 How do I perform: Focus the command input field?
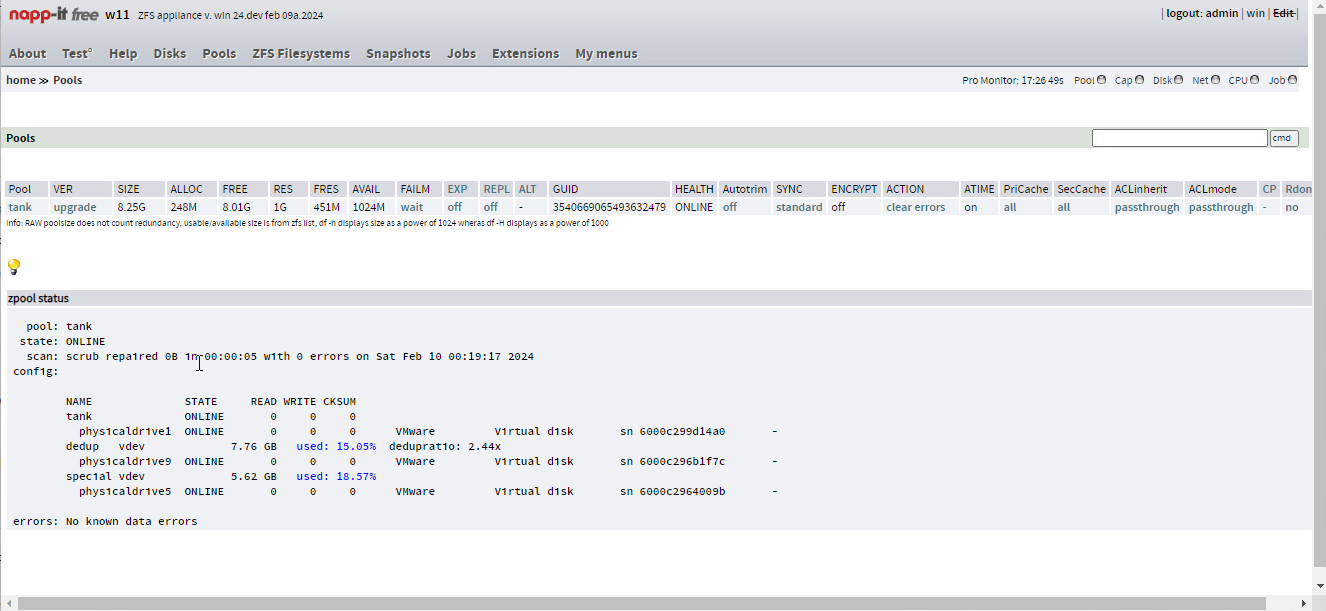pyautogui.click(x=1179, y=138)
